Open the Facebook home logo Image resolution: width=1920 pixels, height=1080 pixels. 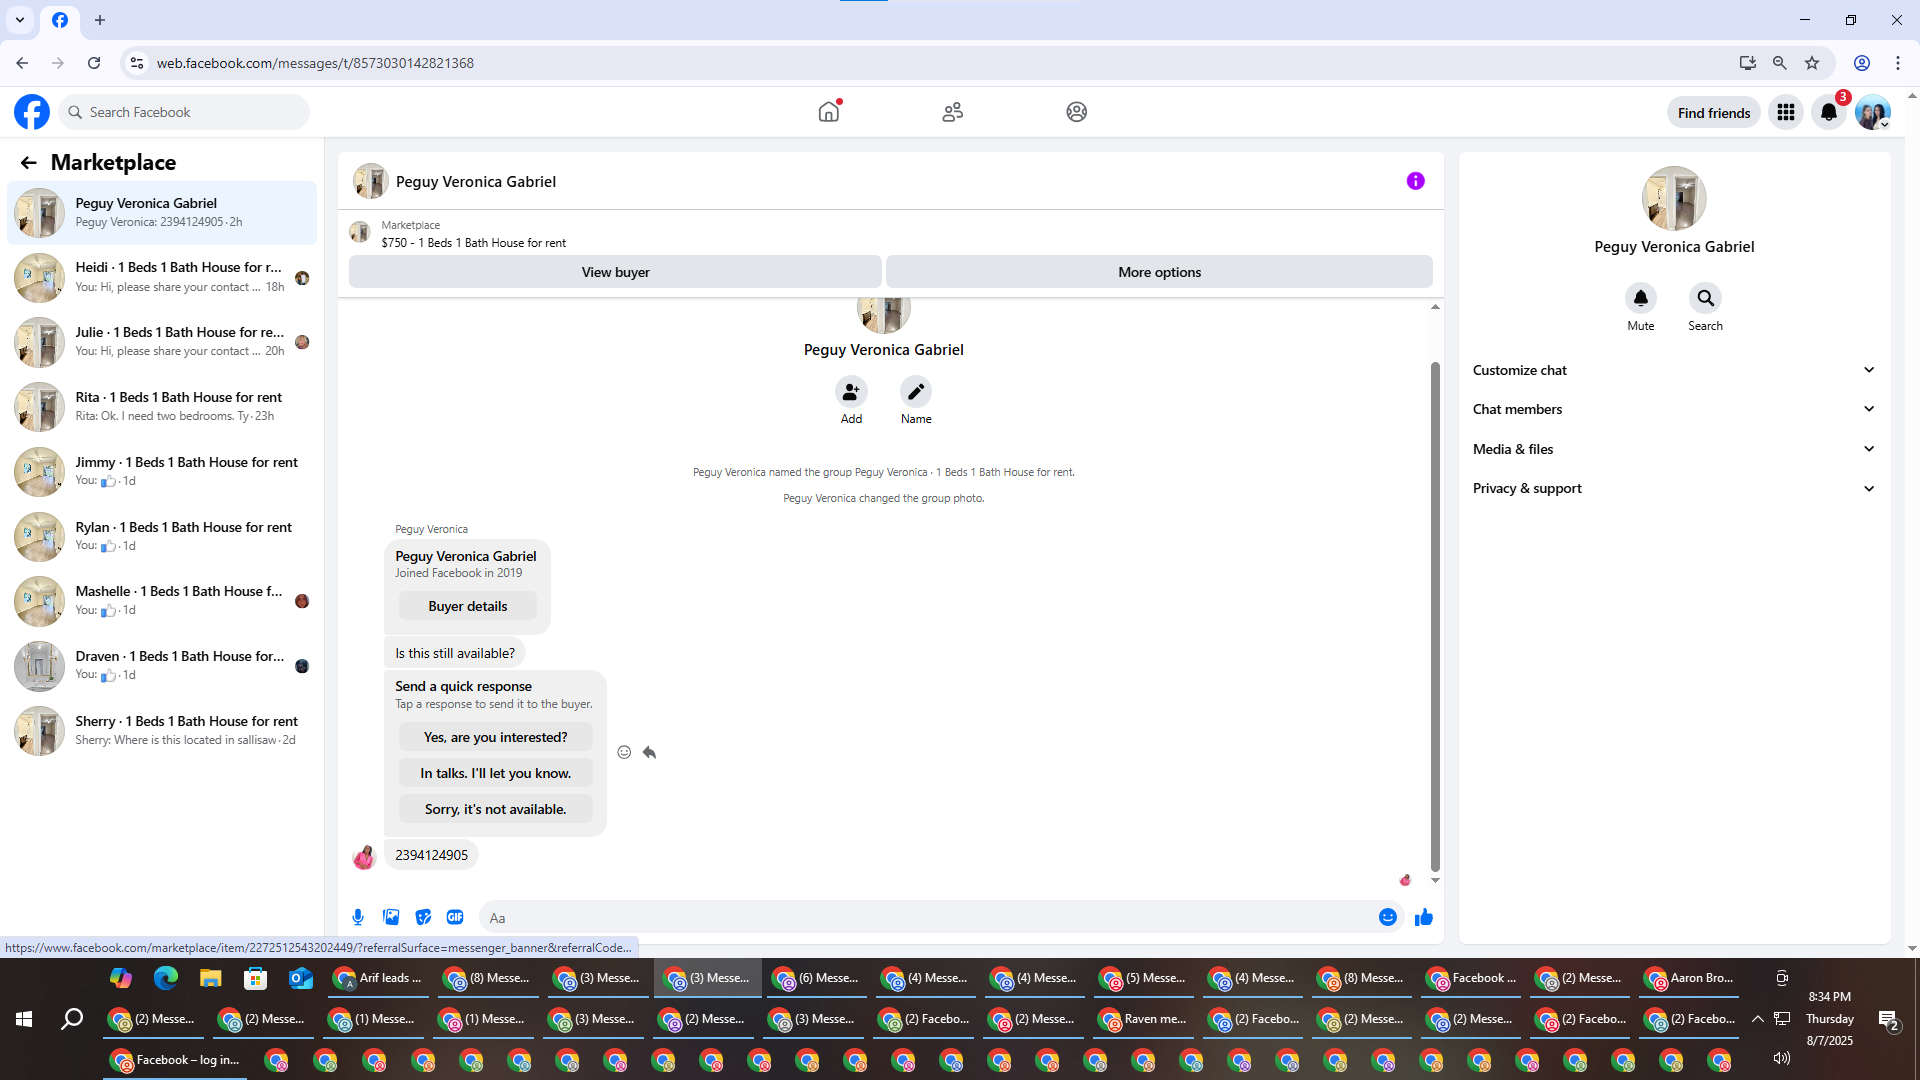click(32, 112)
